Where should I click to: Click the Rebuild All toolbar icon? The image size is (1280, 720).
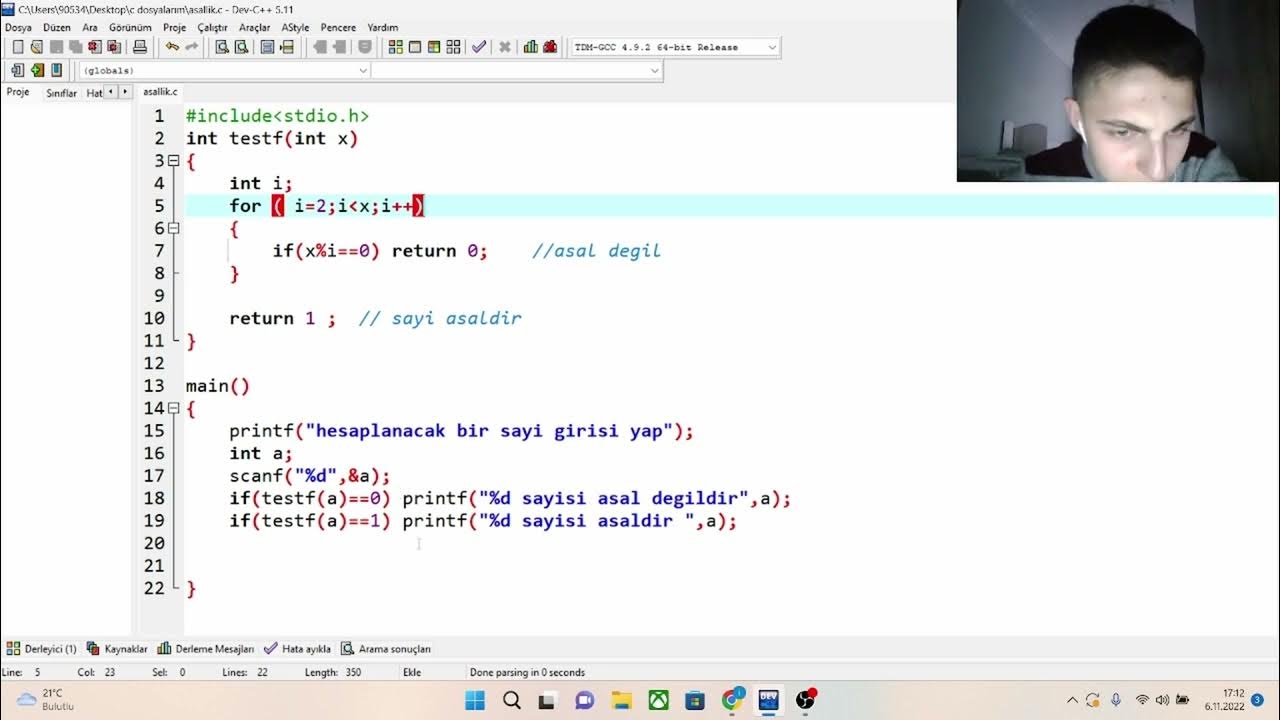click(x=453, y=47)
